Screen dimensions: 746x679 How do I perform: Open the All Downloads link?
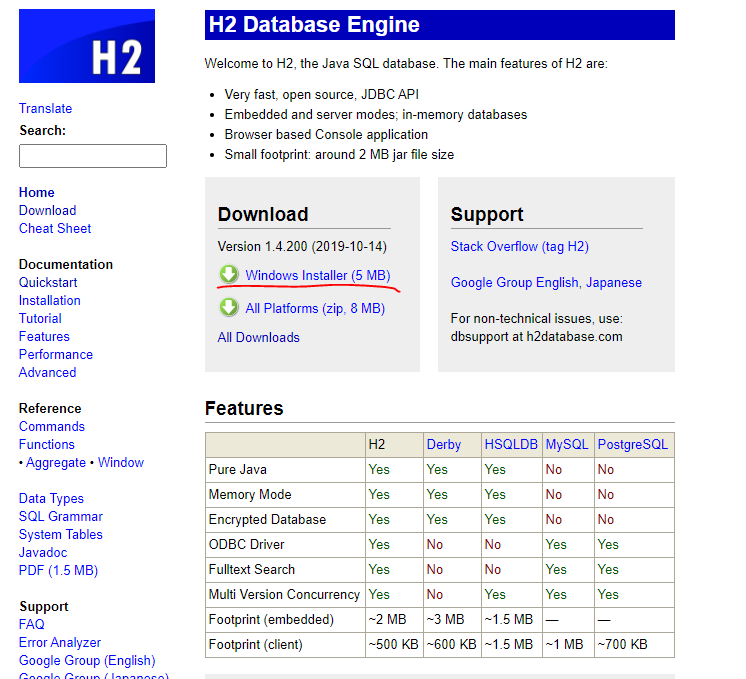[258, 337]
